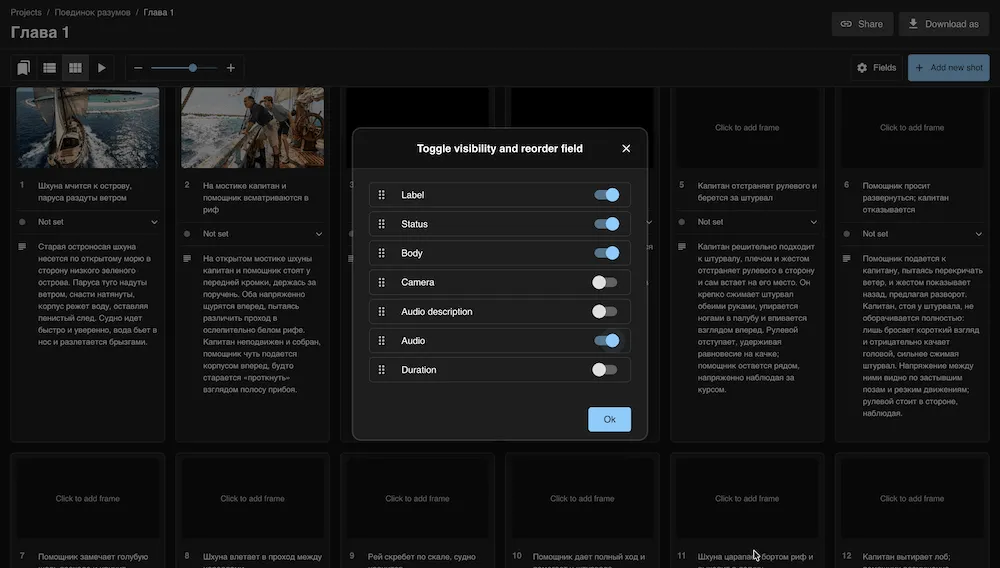Open the Projects breadcrumb link

(x=26, y=12)
